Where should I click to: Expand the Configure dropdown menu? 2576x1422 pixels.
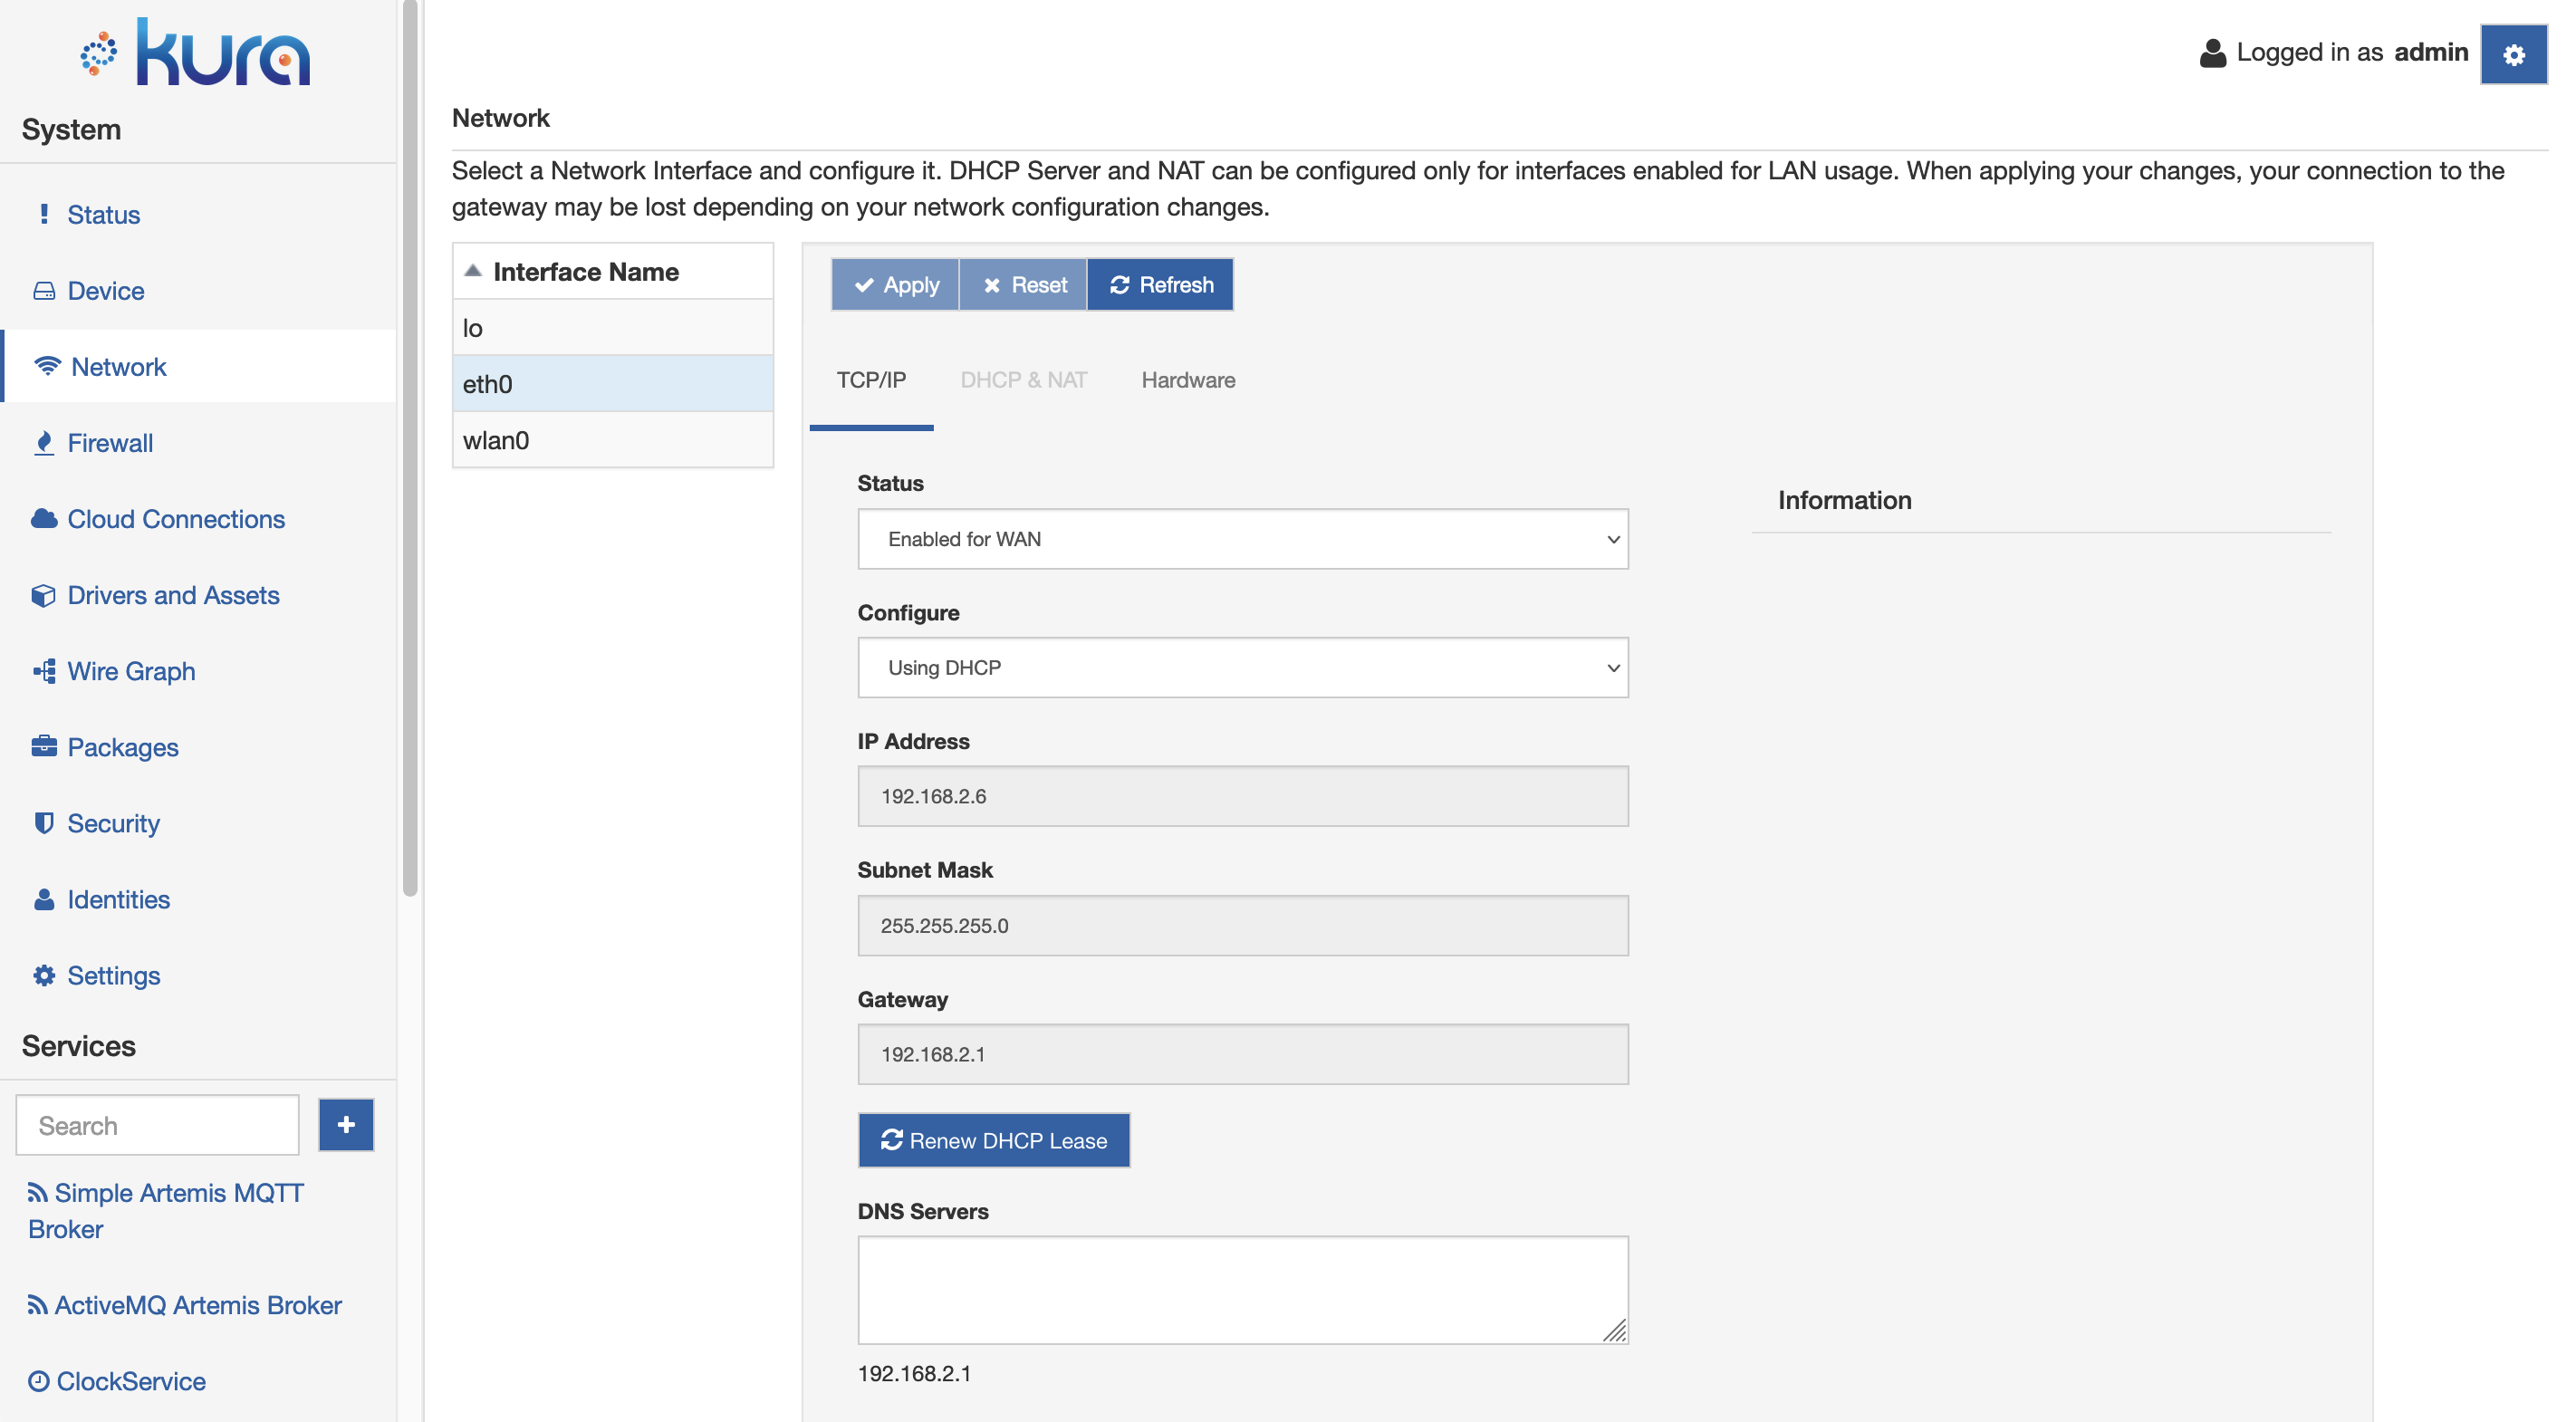click(1240, 668)
